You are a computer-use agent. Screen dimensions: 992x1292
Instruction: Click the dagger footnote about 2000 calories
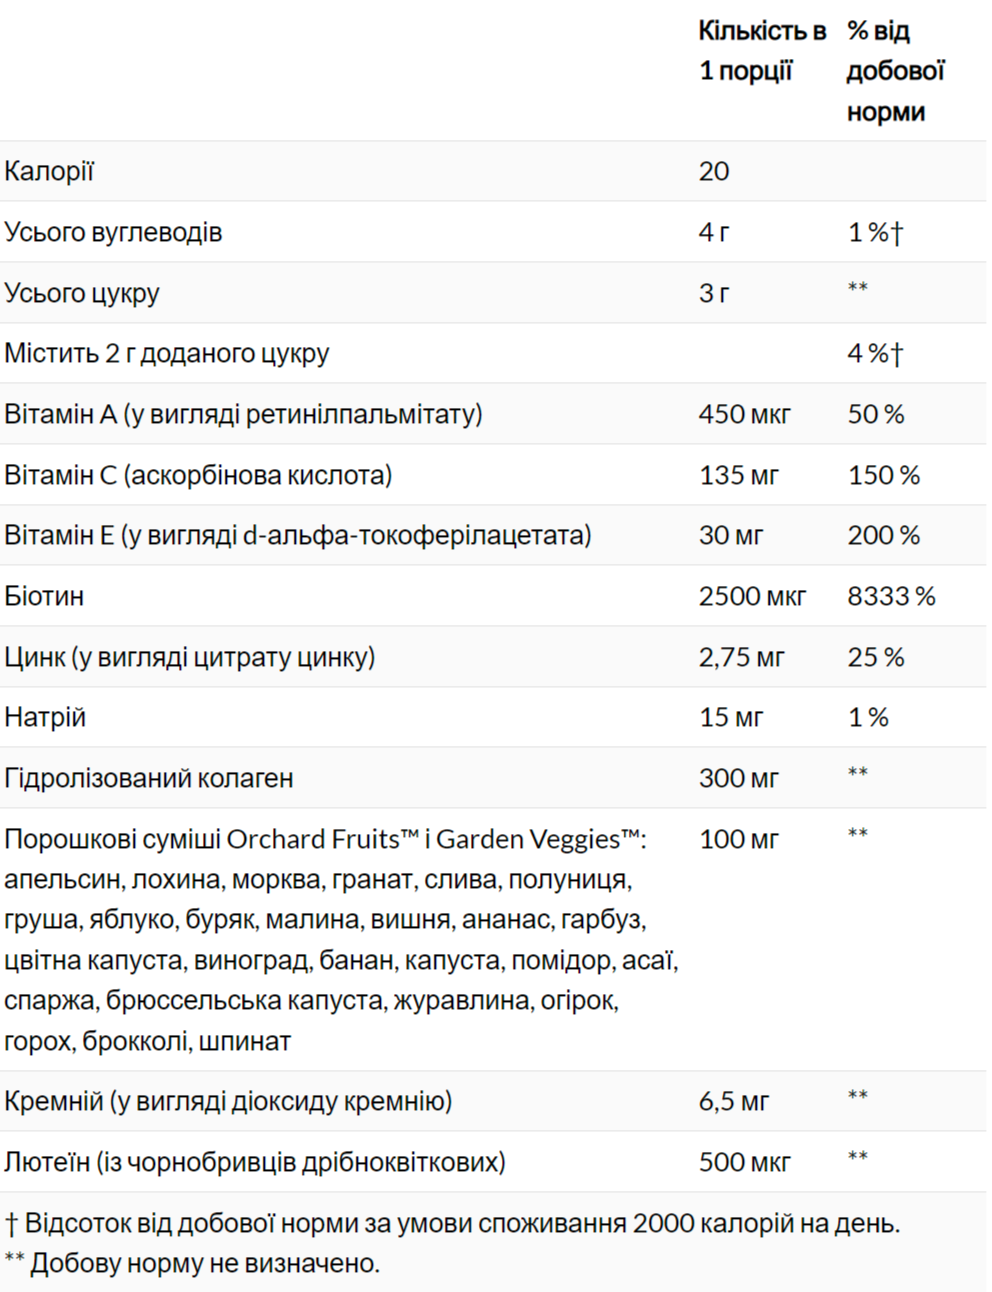[x=452, y=1223]
